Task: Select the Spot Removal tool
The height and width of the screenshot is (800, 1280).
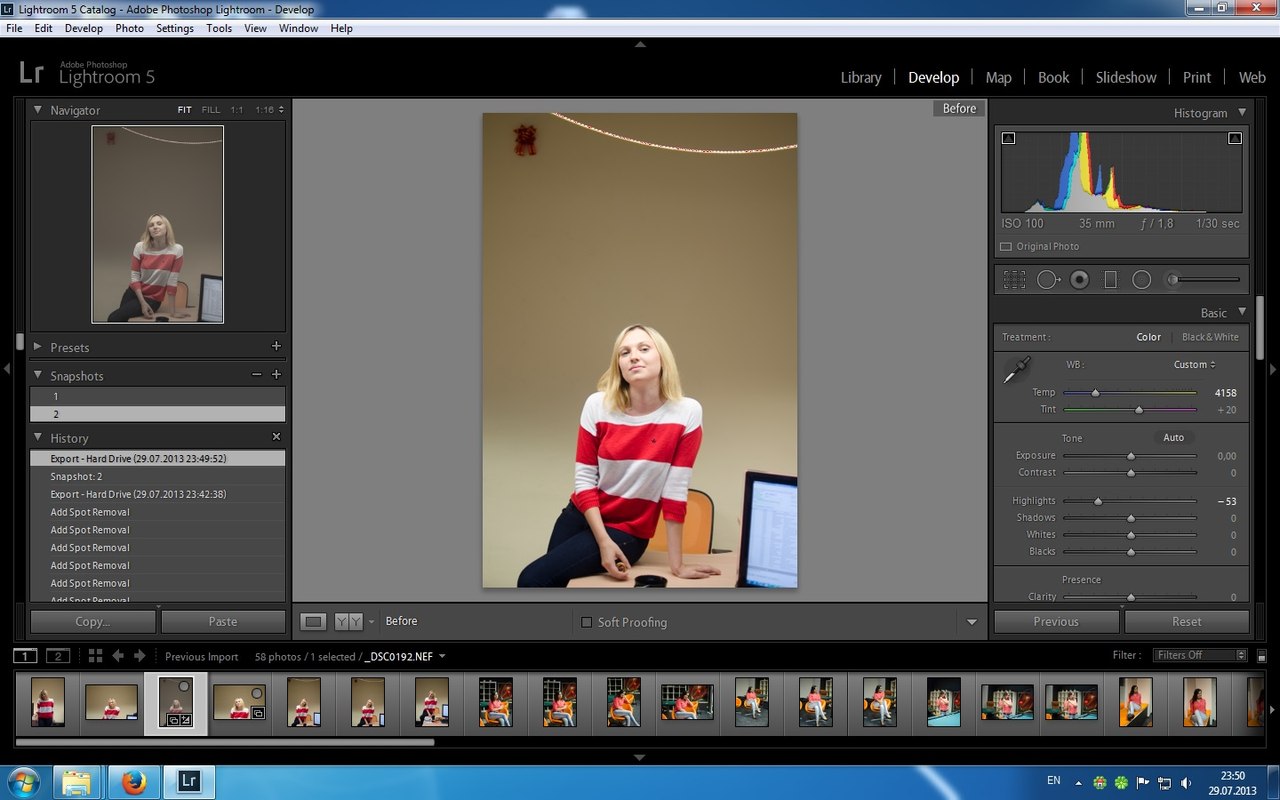Action: pos(1047,280)
